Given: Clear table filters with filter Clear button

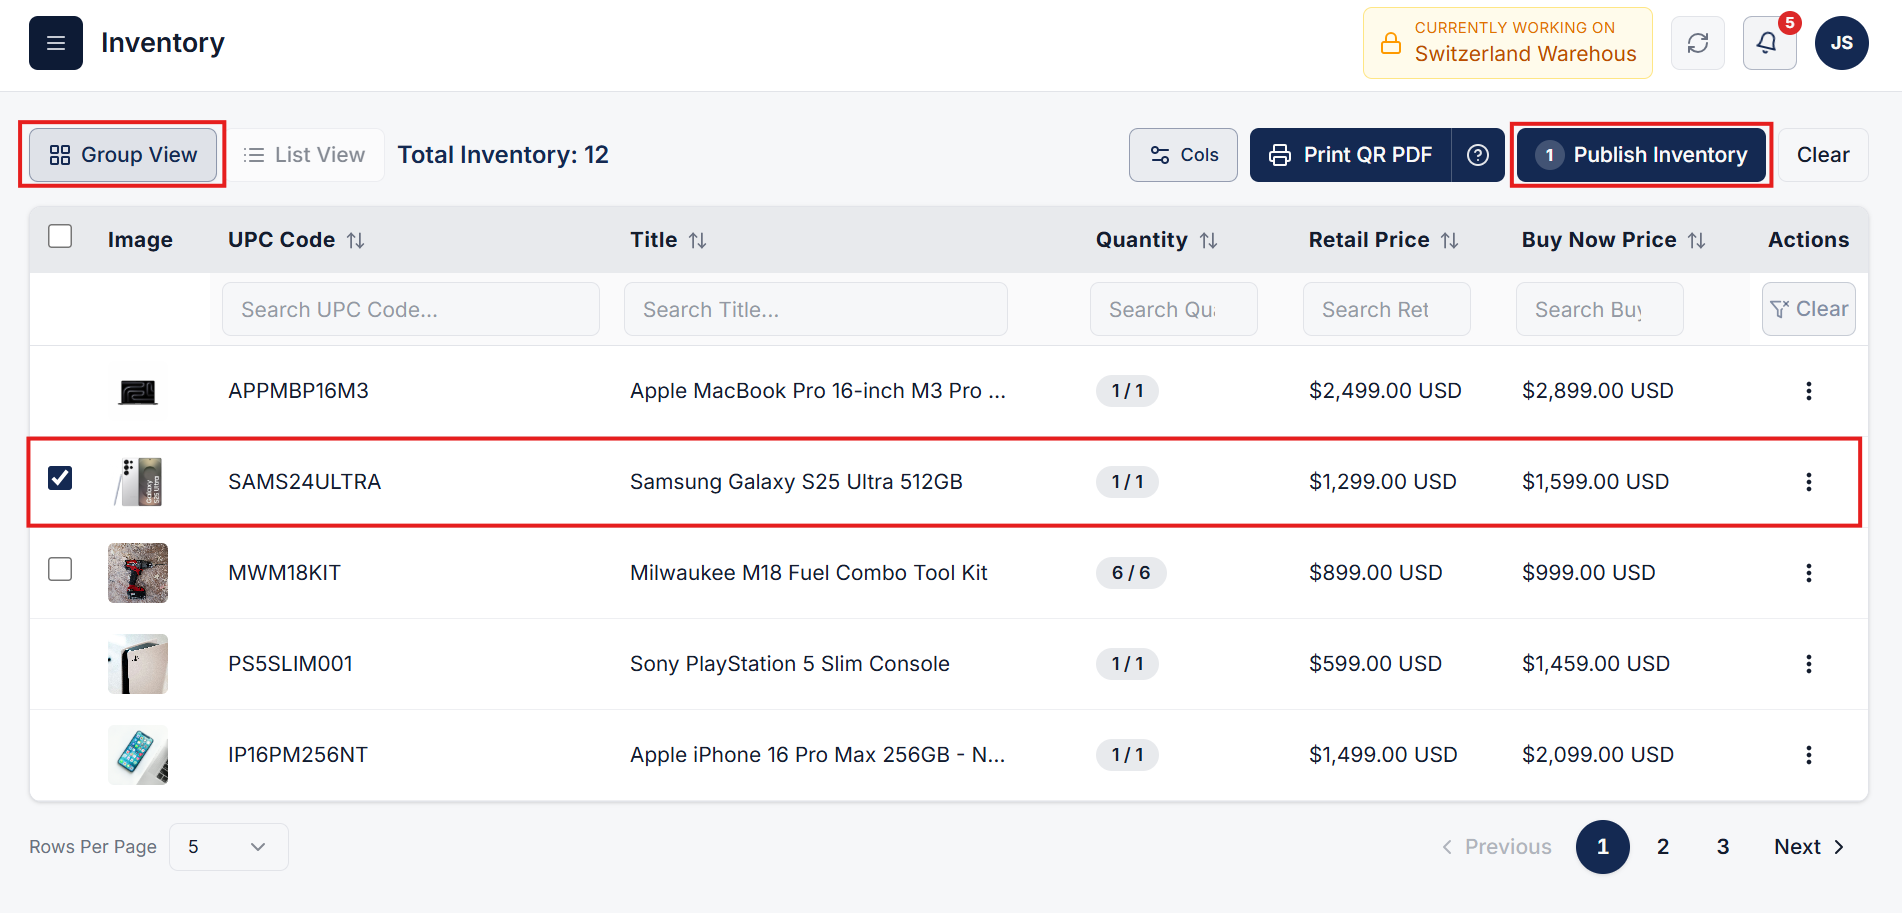Looking at the screenshot, I should point(1809,309).
